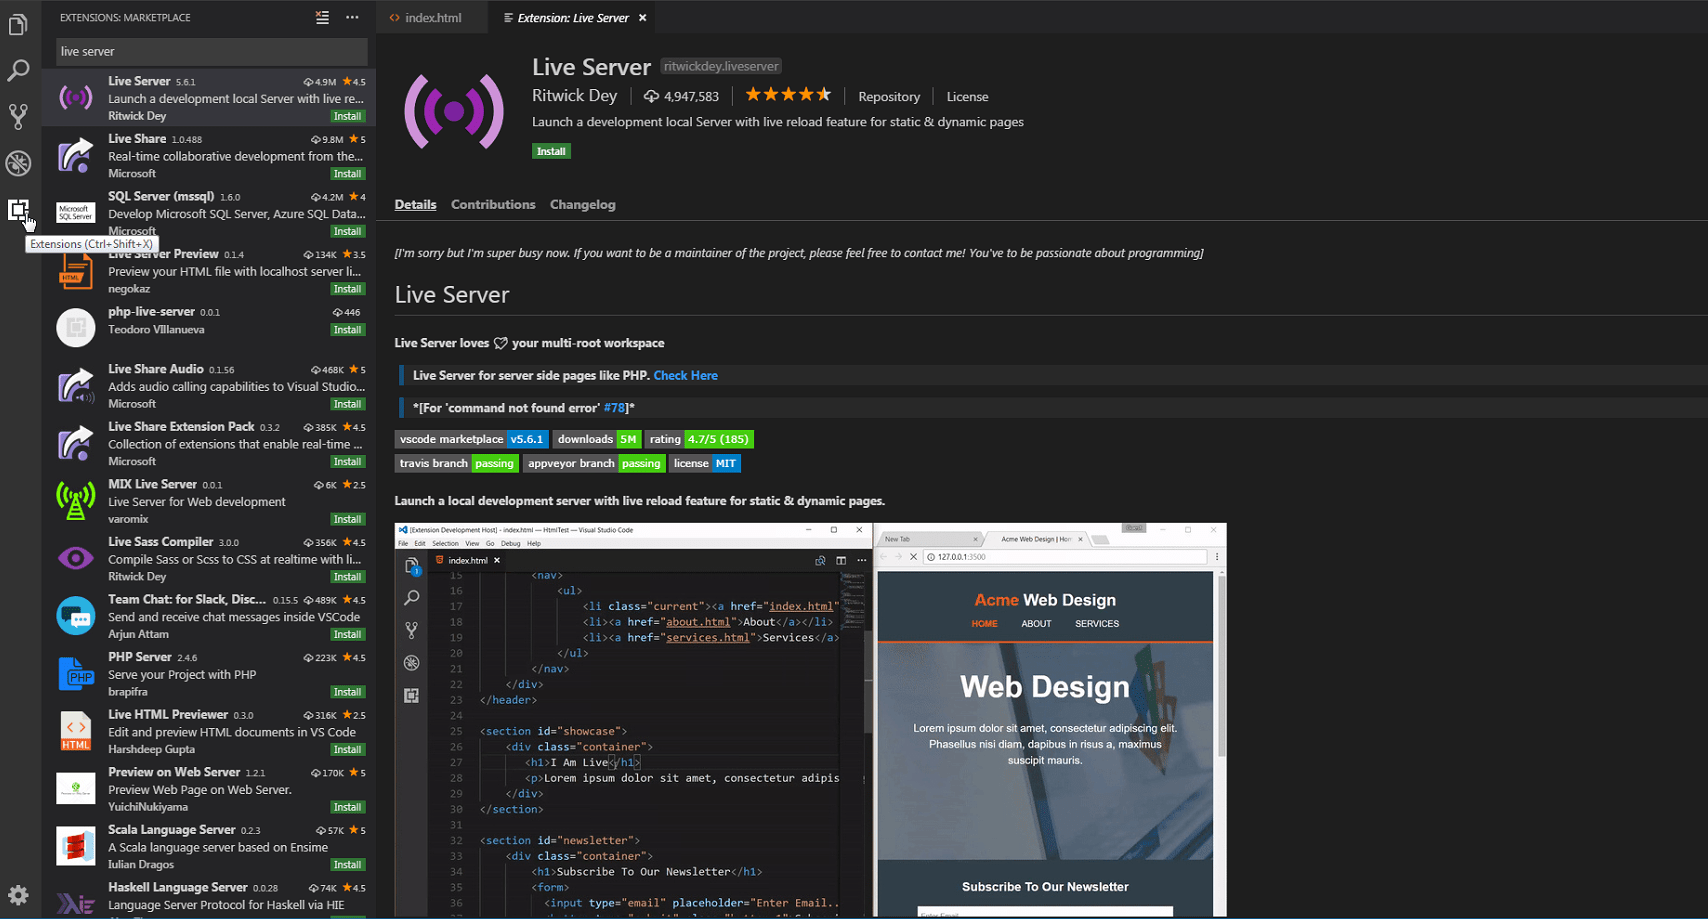Image resolution: width=1708 pixels, height=919 pixels.
Task: Open the Explorer view in activity bar
Action: click(x=18, y=25)
